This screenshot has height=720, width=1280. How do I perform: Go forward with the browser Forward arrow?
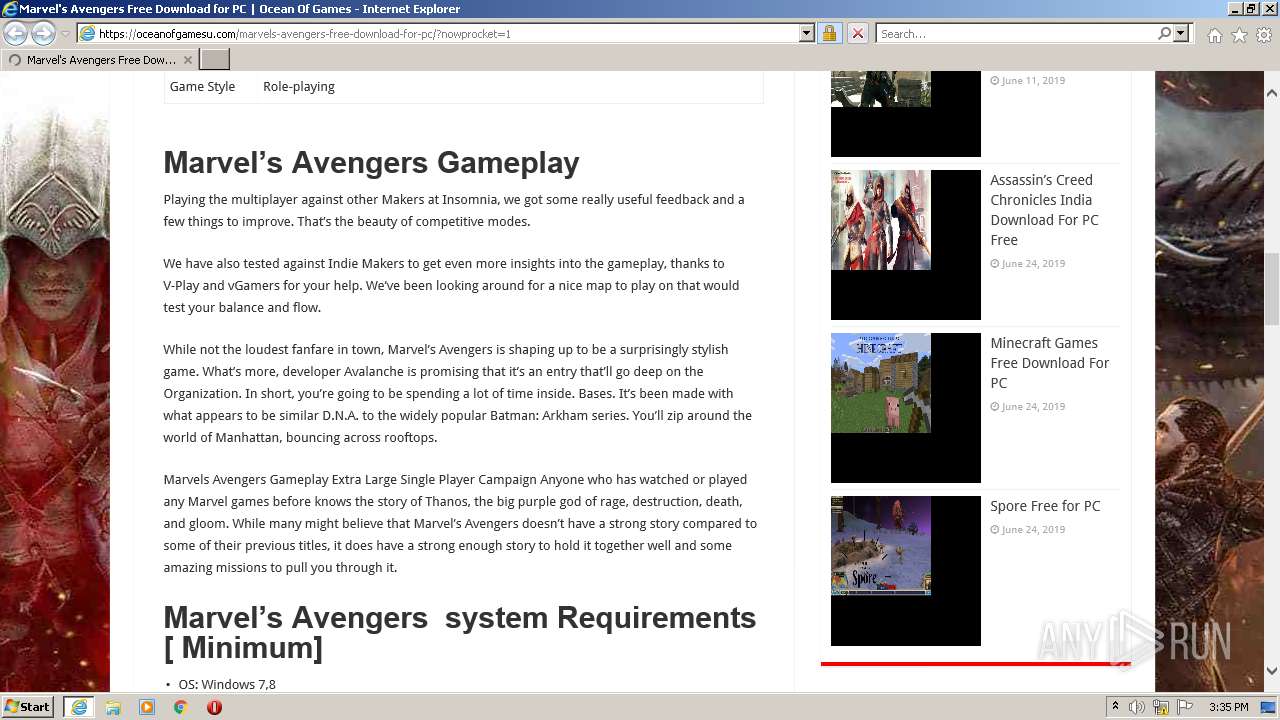pos(43,34)
